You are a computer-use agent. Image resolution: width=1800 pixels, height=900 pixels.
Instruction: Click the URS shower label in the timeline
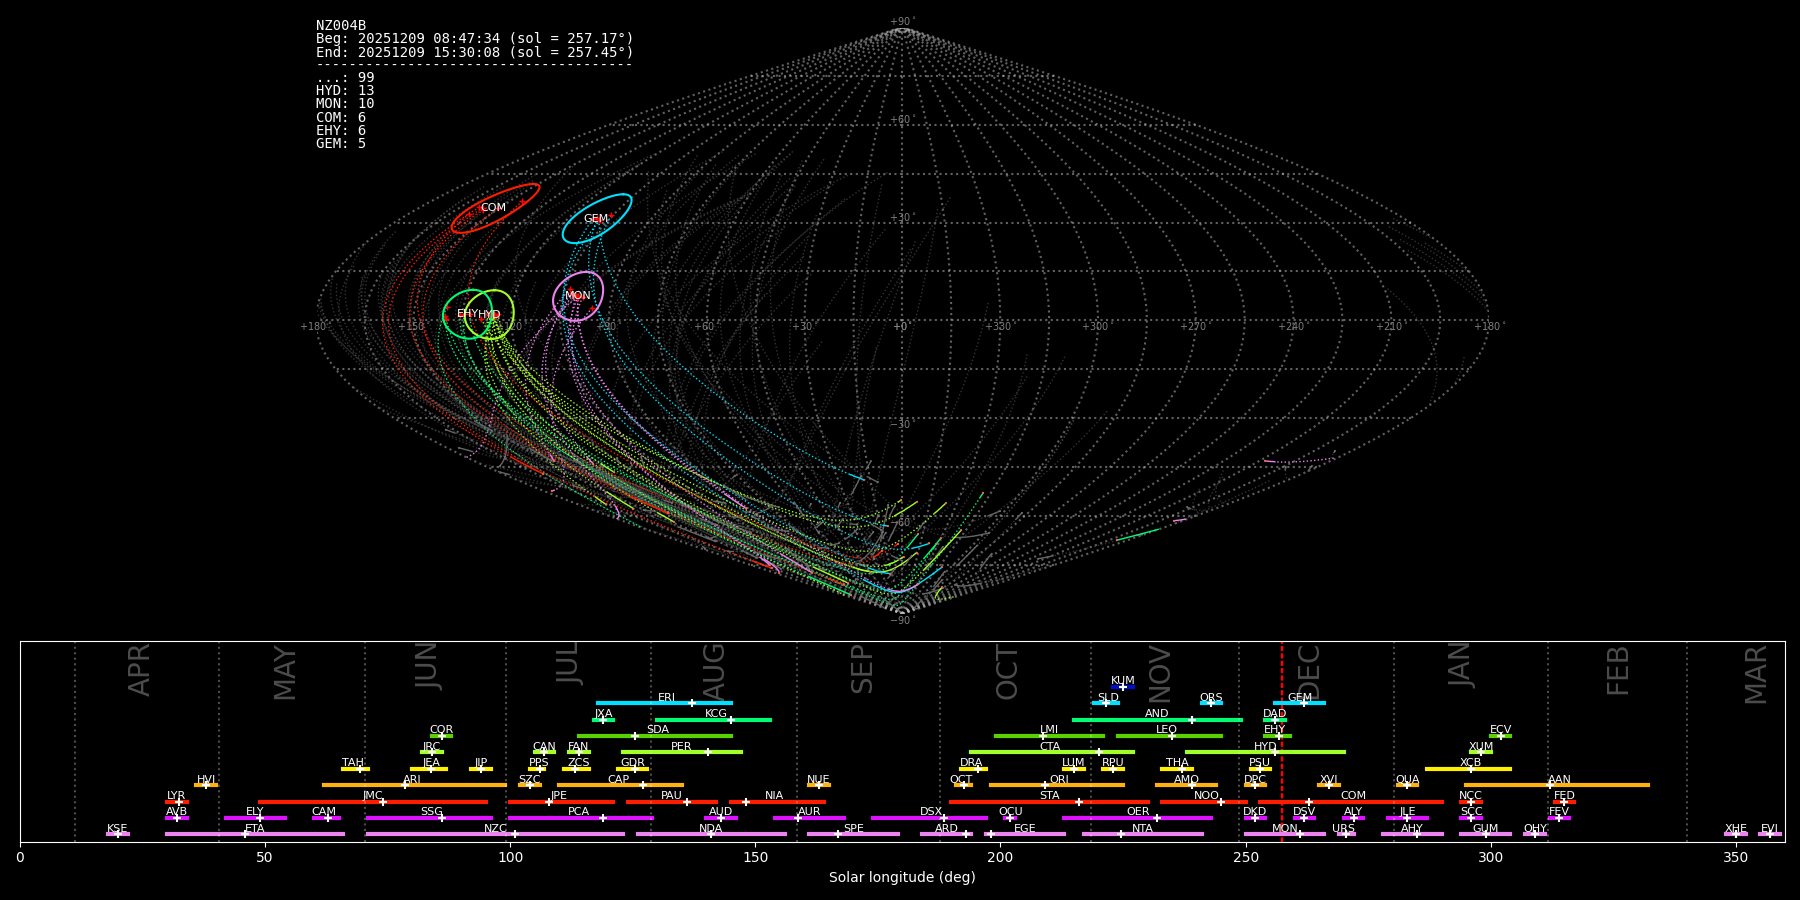1343,829
